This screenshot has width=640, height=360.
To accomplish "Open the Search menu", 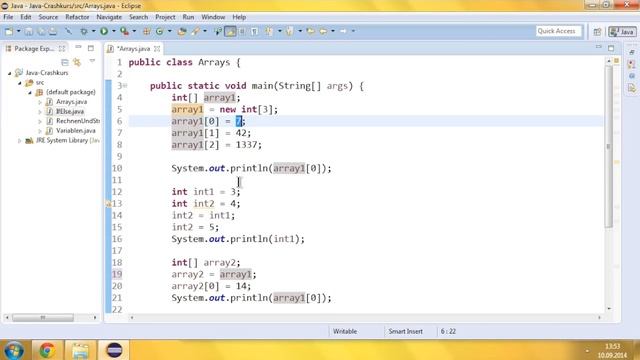I will [138, 17].
